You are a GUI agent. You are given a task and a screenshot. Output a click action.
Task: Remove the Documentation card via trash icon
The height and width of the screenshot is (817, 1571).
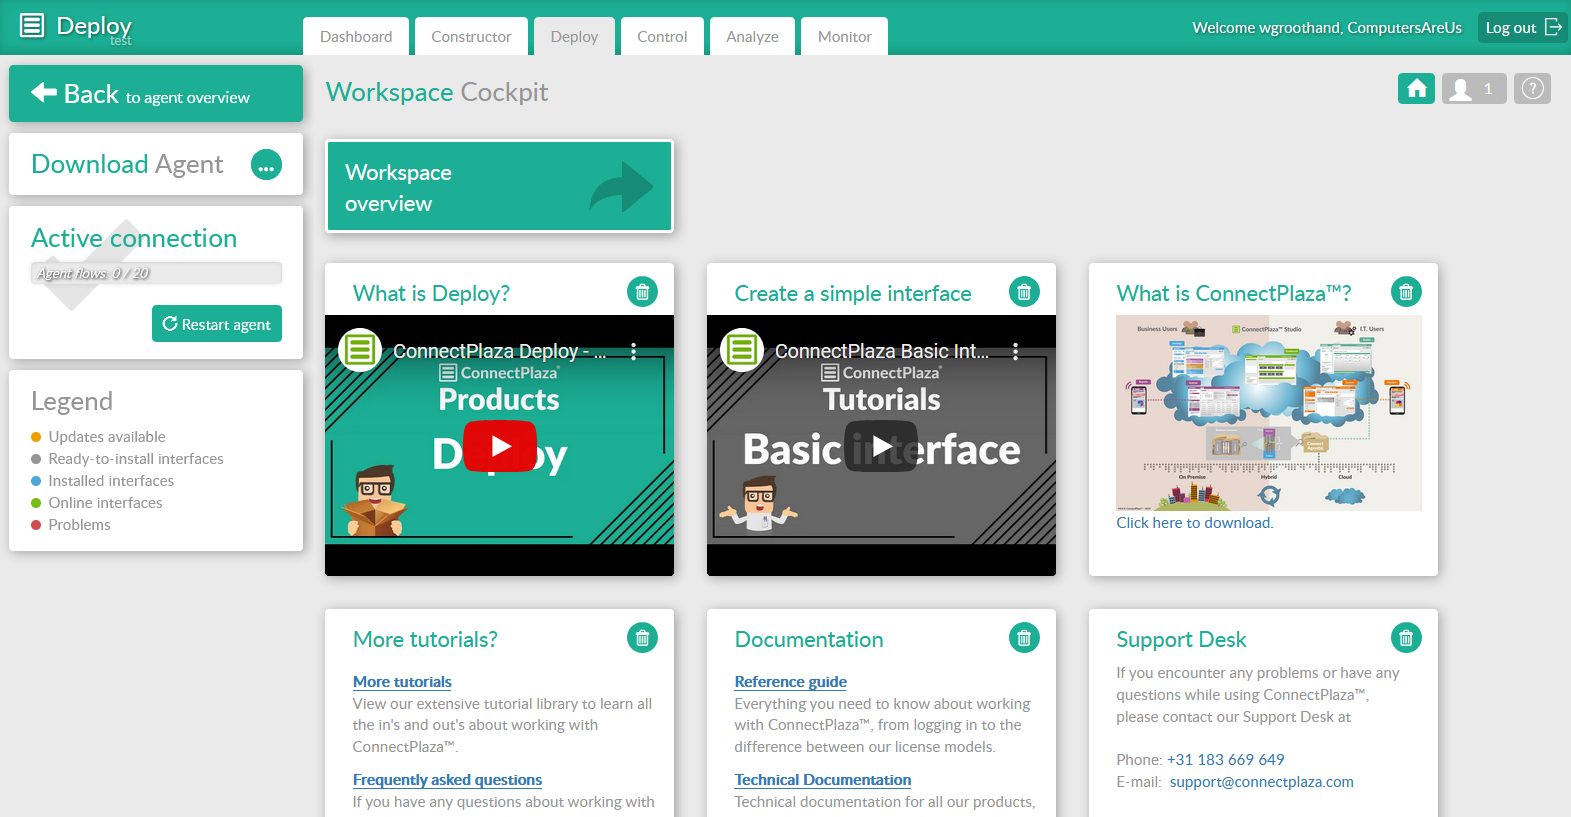click(1024, 638)
